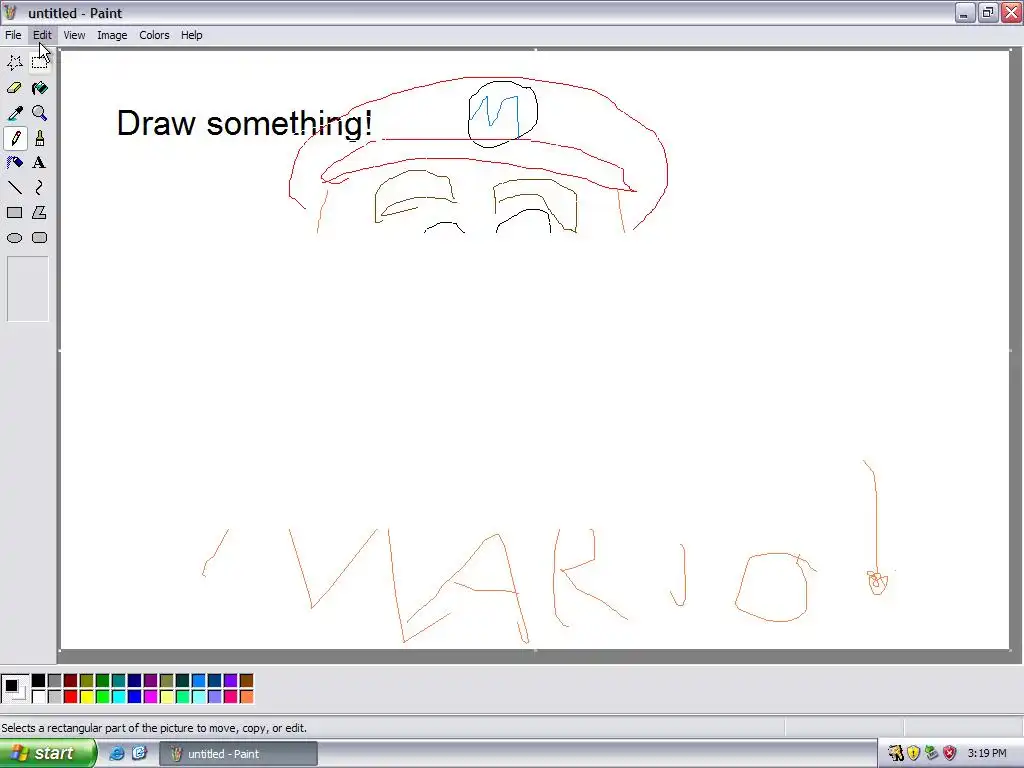Select the rectangular Select tool
The width and height of the screenshot is (1024, 768).
pyautogui.click(x=39, y=63)
